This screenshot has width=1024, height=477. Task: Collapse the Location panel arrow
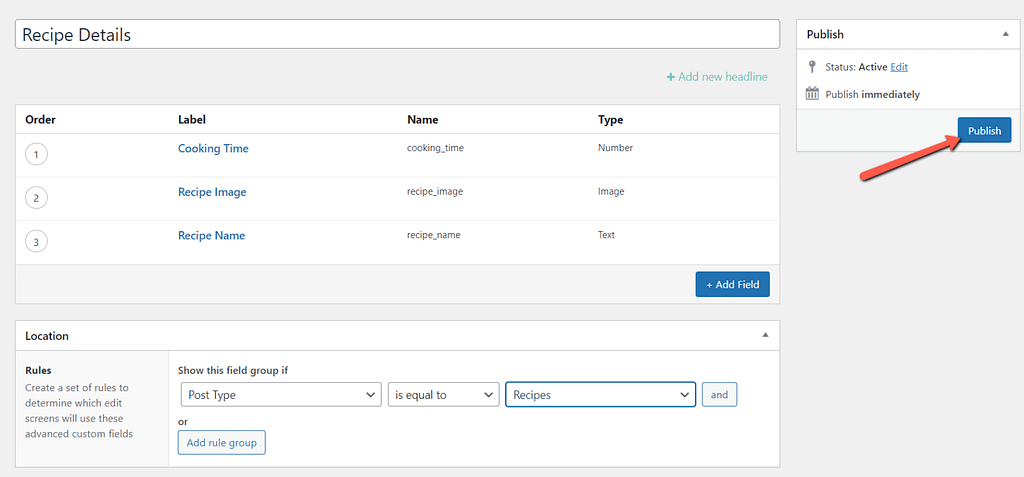765,335
